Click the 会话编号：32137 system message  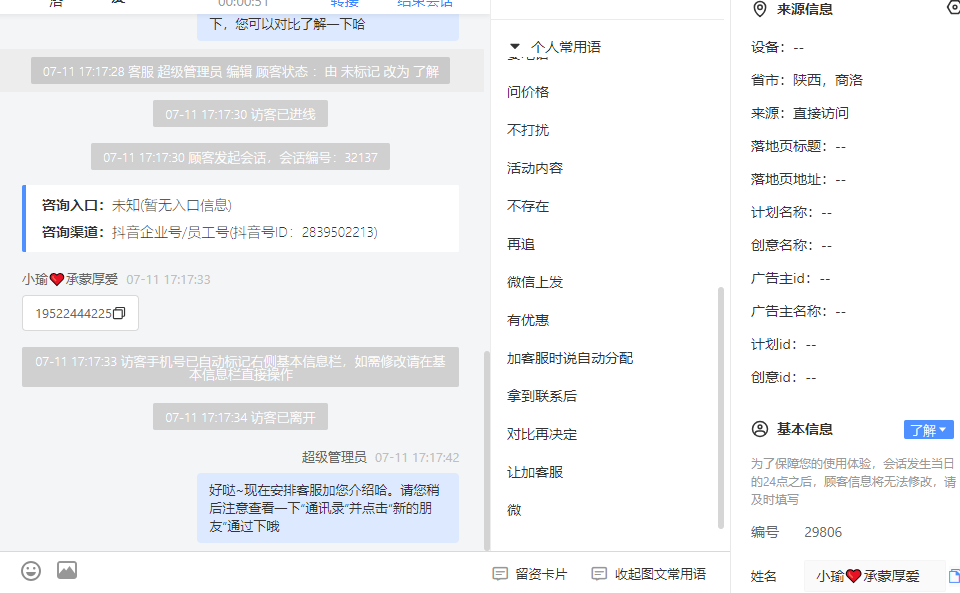(x=240, y=157)
